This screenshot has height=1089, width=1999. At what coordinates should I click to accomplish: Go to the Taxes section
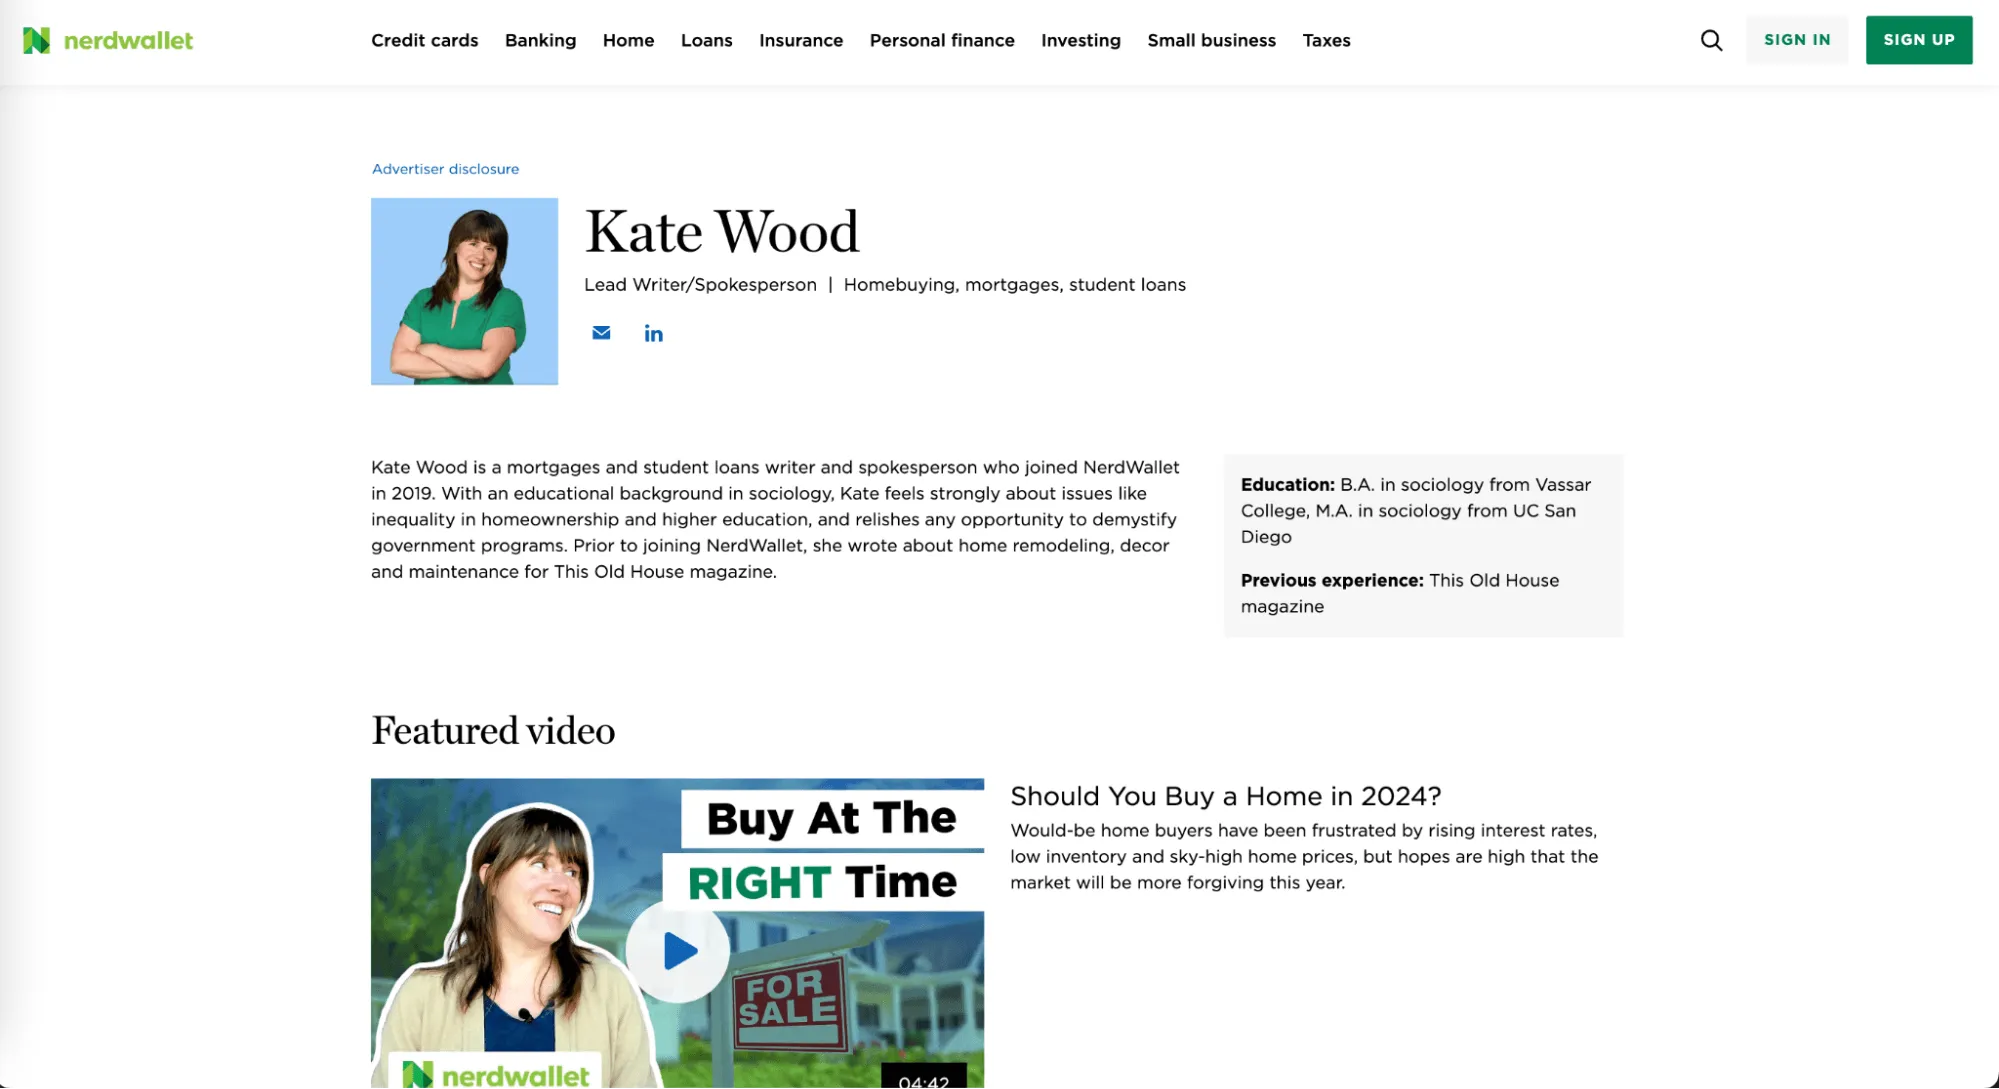1326,40
